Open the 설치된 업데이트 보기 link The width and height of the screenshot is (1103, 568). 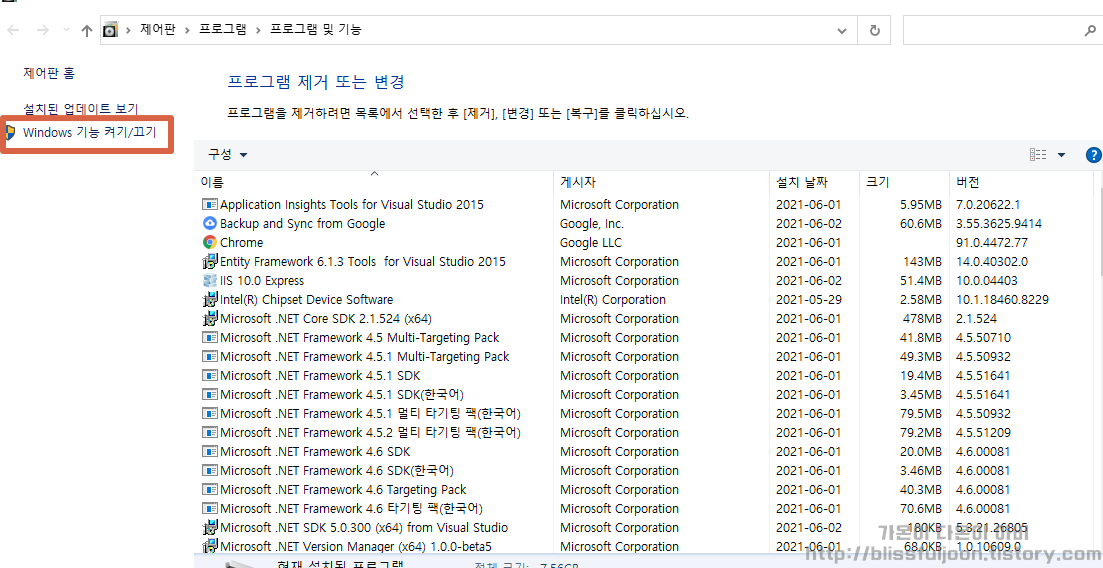[81, 109]
